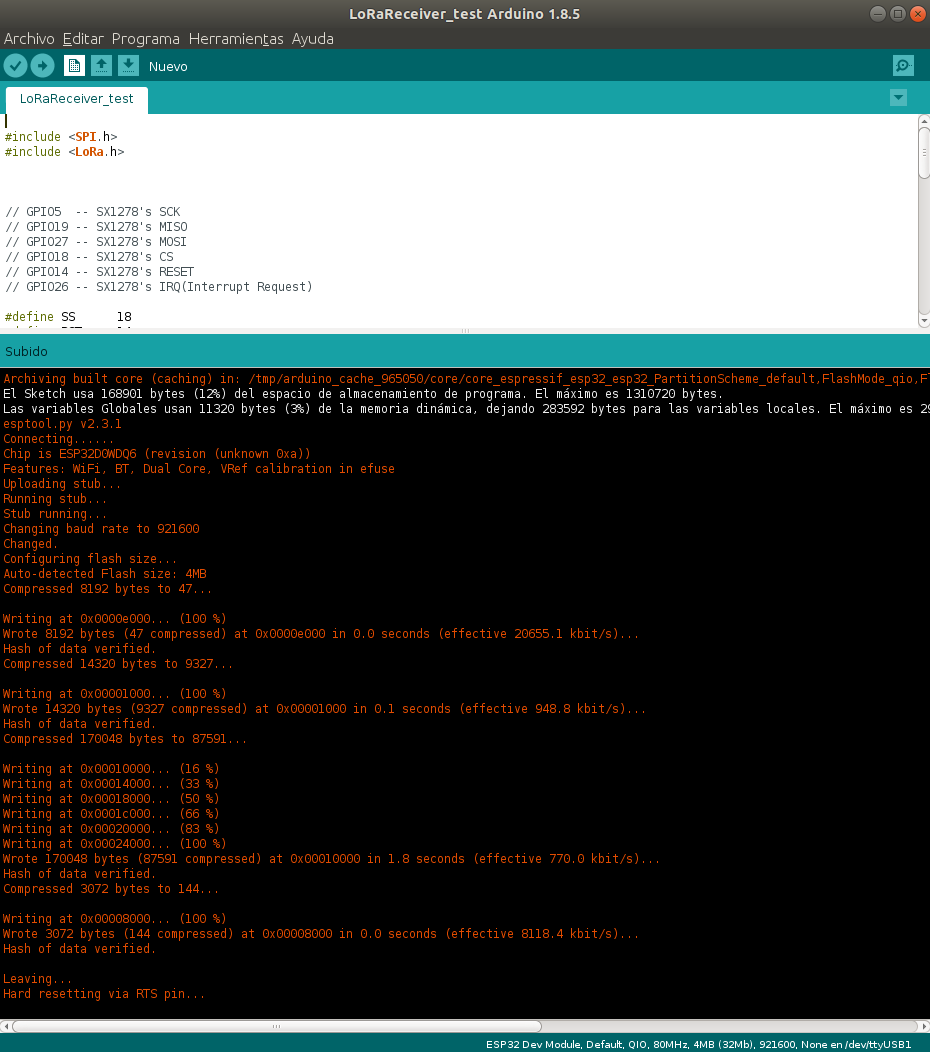Click the 'GPIO18 -- SX1278's CS' comment
Image resolution: width=930 pixels, height=1052 pixels.
(89, 257)
